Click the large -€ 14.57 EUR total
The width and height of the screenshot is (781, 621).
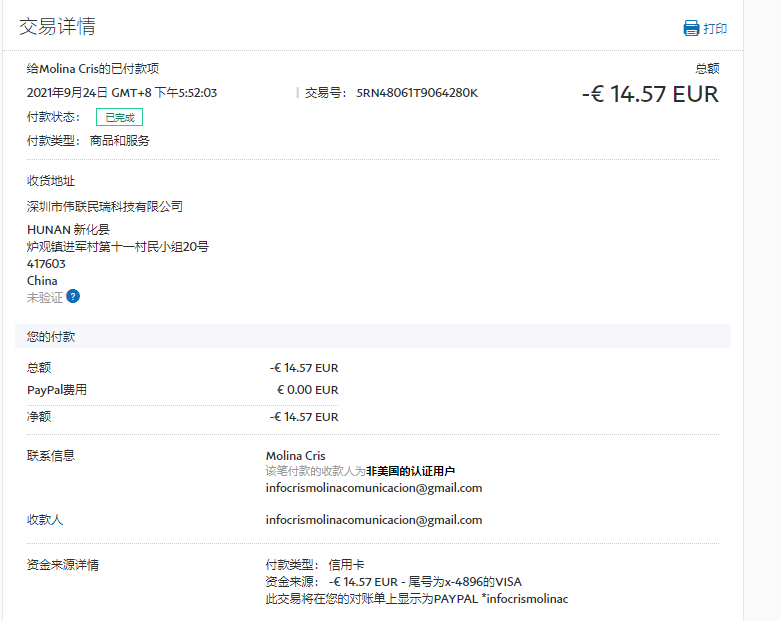coord(650,95)
